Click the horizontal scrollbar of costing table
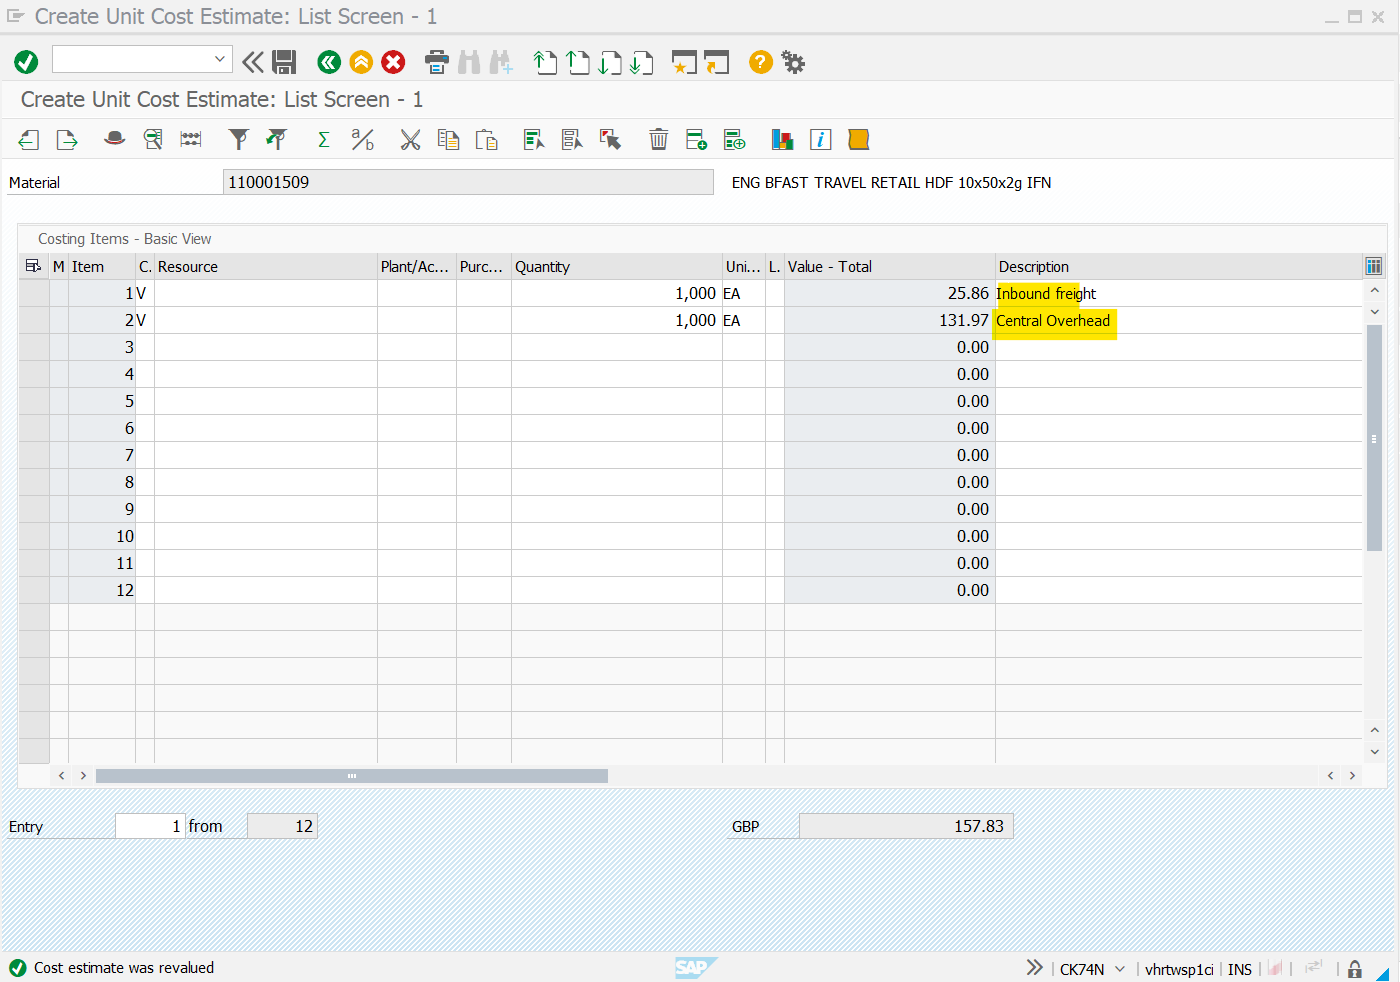Image resolution: width=1400 pixels, height=982 pixels. click(351, 776)
